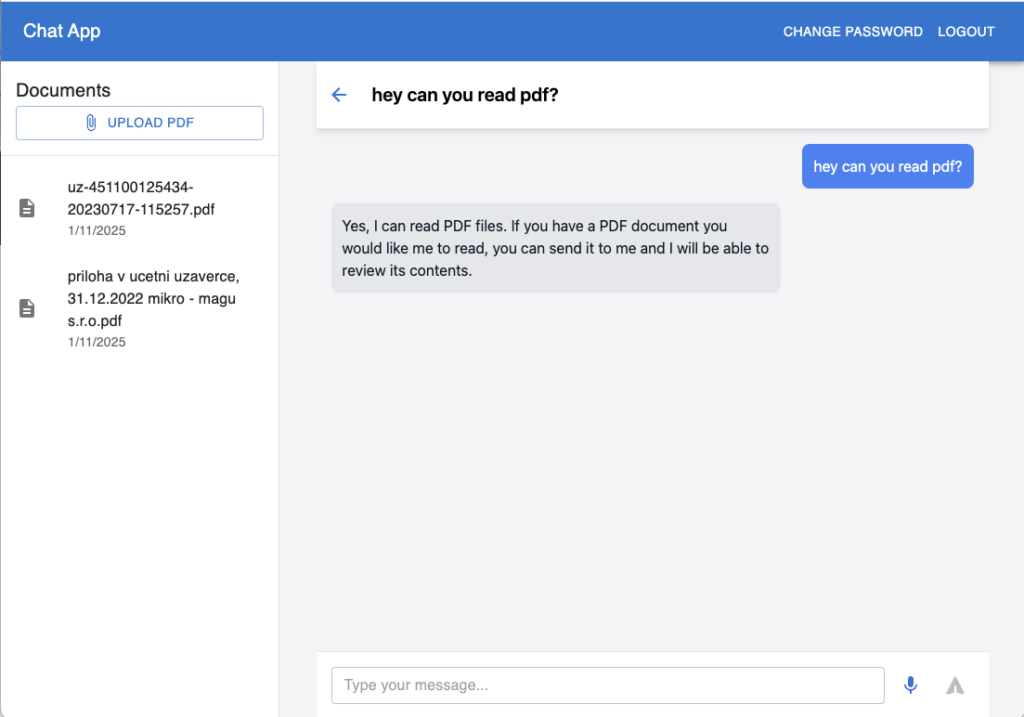The height and width of the screenshot is (717, 1024).
Task: Click the date under the priloha PDF
Action: (x=97, y=342)
